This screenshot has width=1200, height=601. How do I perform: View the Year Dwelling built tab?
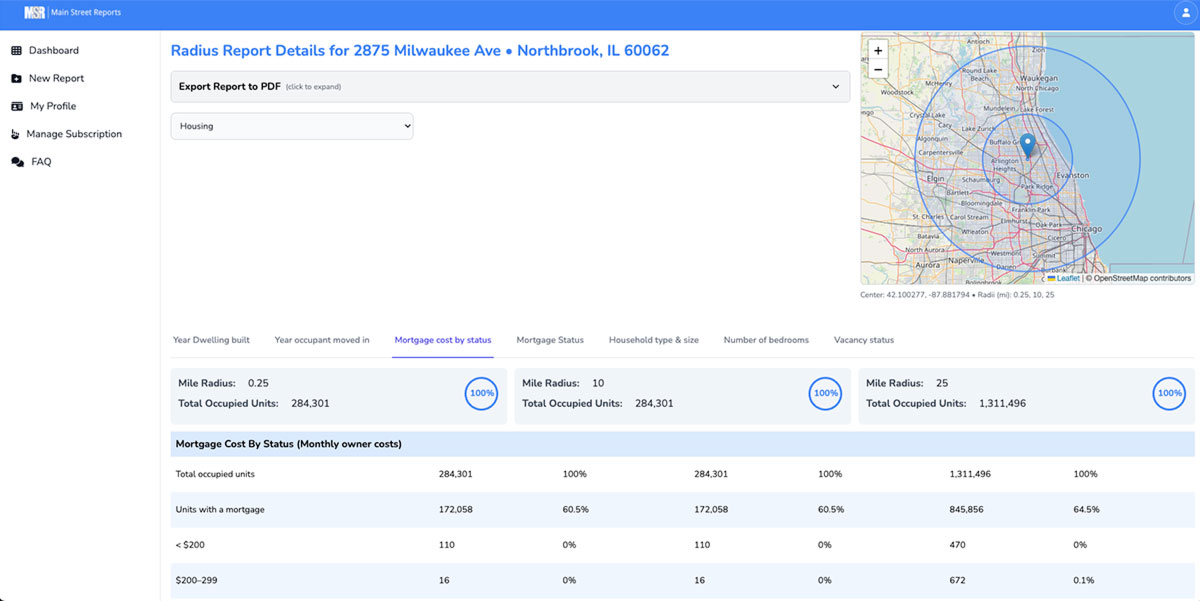pyautogui.click(x=212, y=340)
